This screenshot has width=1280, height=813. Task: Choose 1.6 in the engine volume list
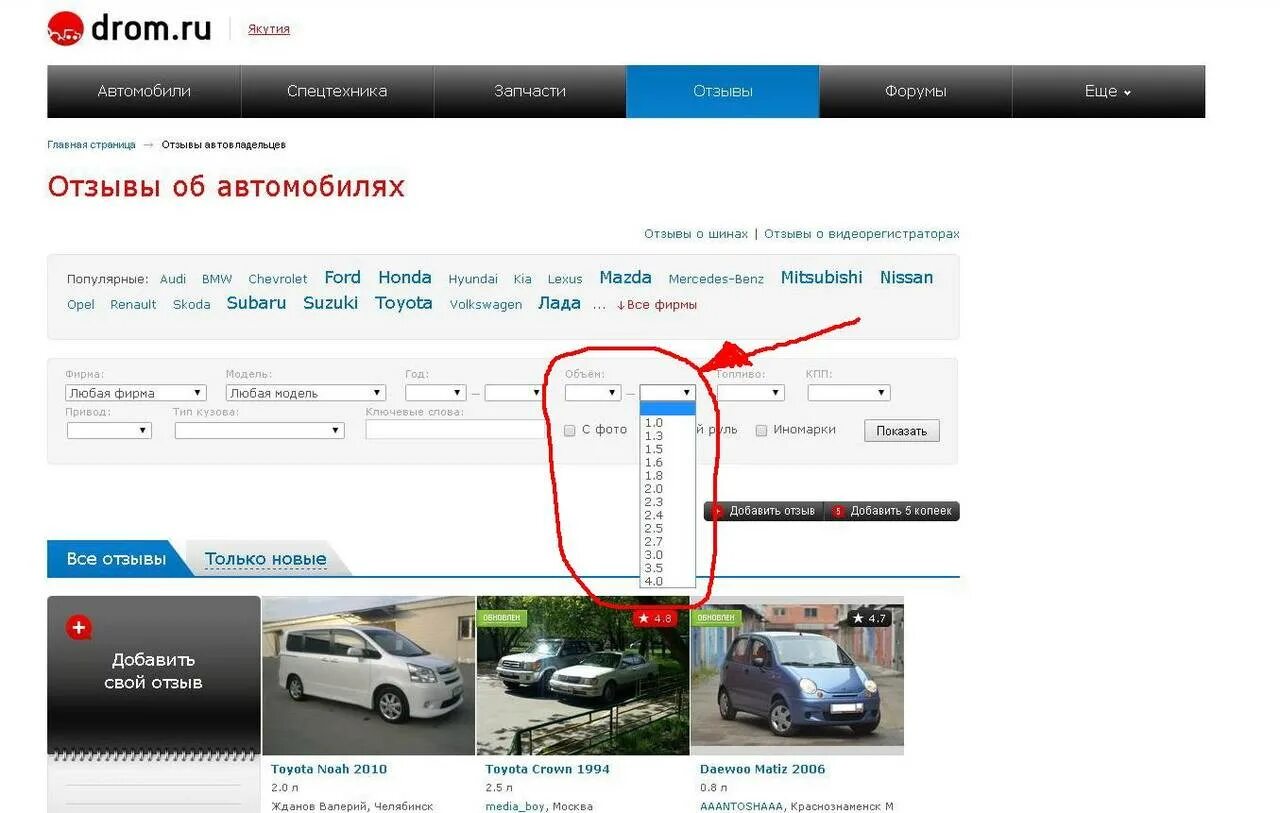click(667, 463)
